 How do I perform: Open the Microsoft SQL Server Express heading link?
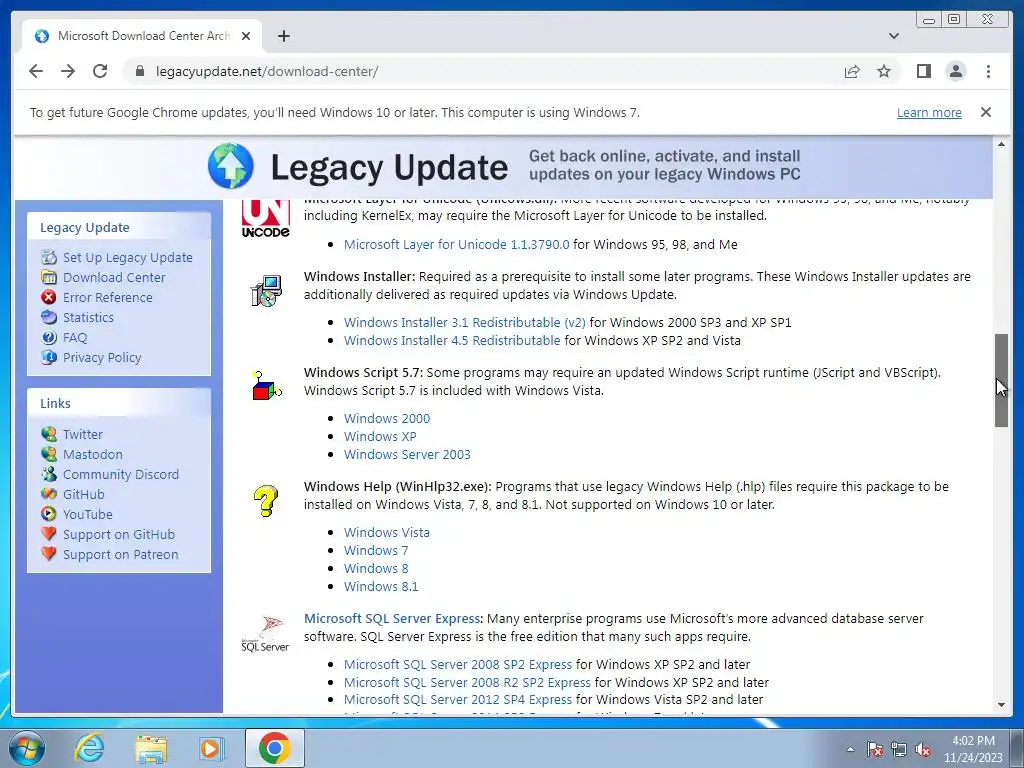coord(392,618)
